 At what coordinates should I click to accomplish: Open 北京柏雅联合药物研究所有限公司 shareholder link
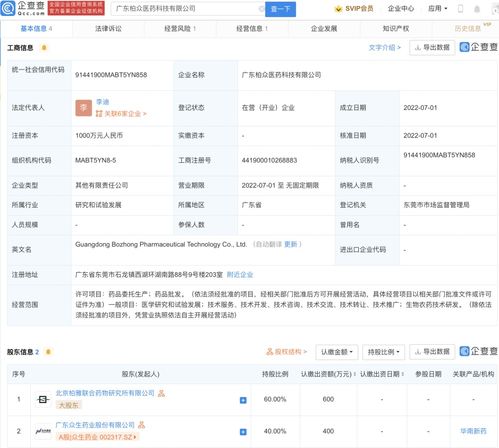(105, 393)
